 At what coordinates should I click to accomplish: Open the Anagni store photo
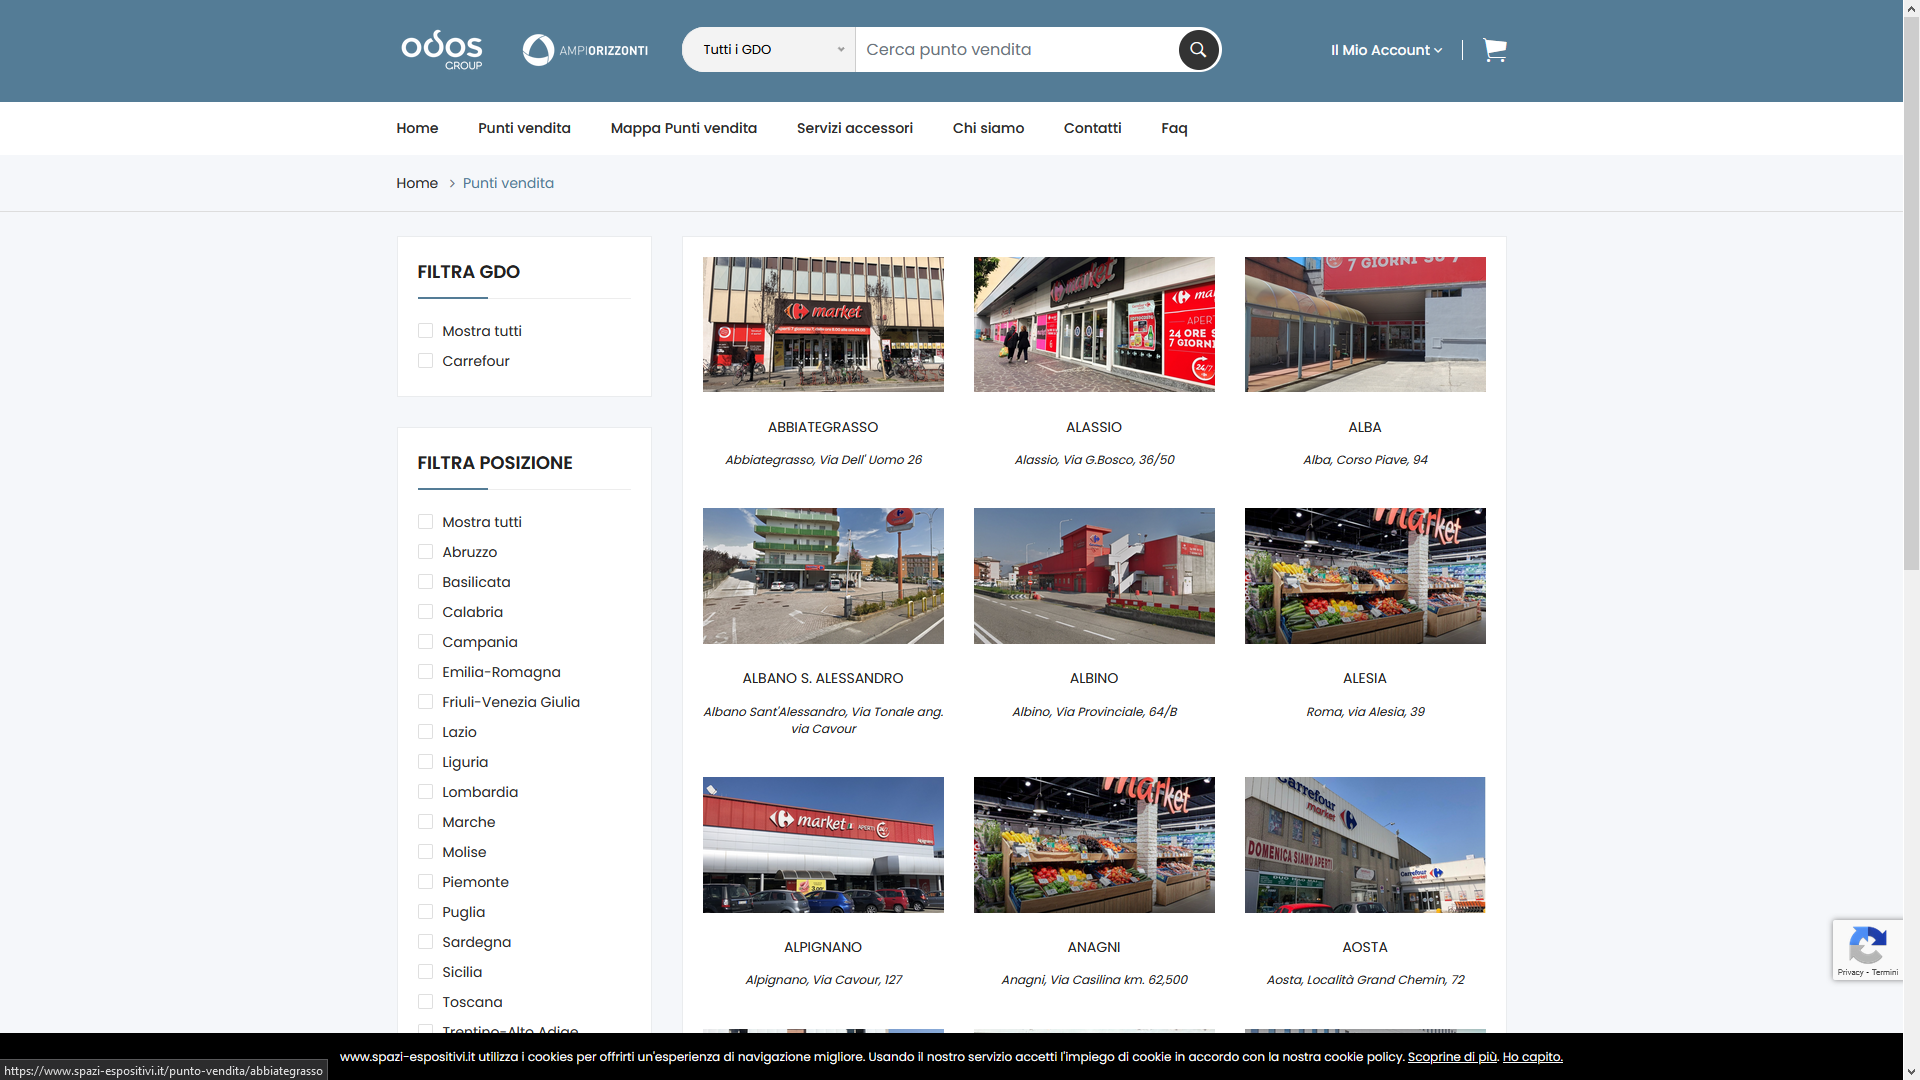pyautogui.click(x=1094, y=845)
